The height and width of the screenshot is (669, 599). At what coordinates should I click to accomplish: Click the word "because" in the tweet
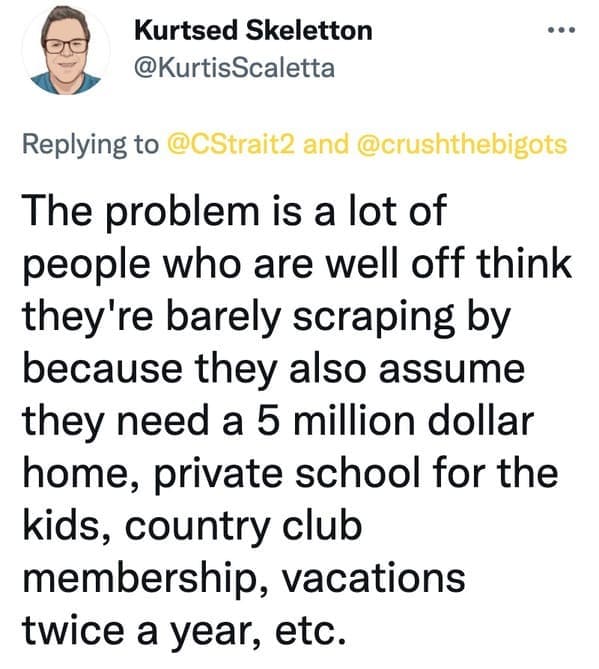pos(102,367)
